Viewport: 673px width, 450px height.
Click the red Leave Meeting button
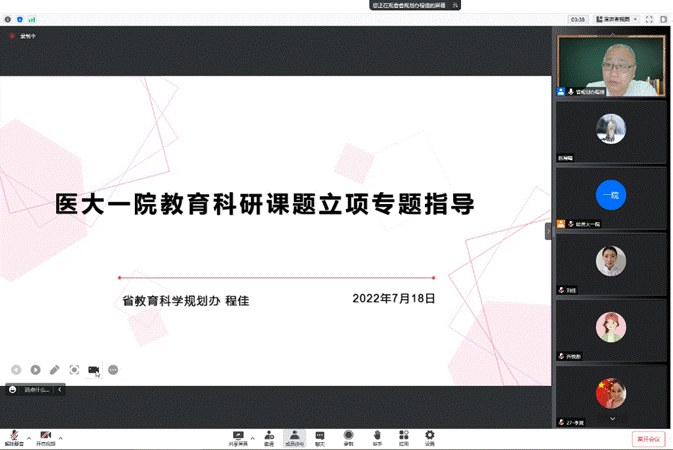click(648, 438)
